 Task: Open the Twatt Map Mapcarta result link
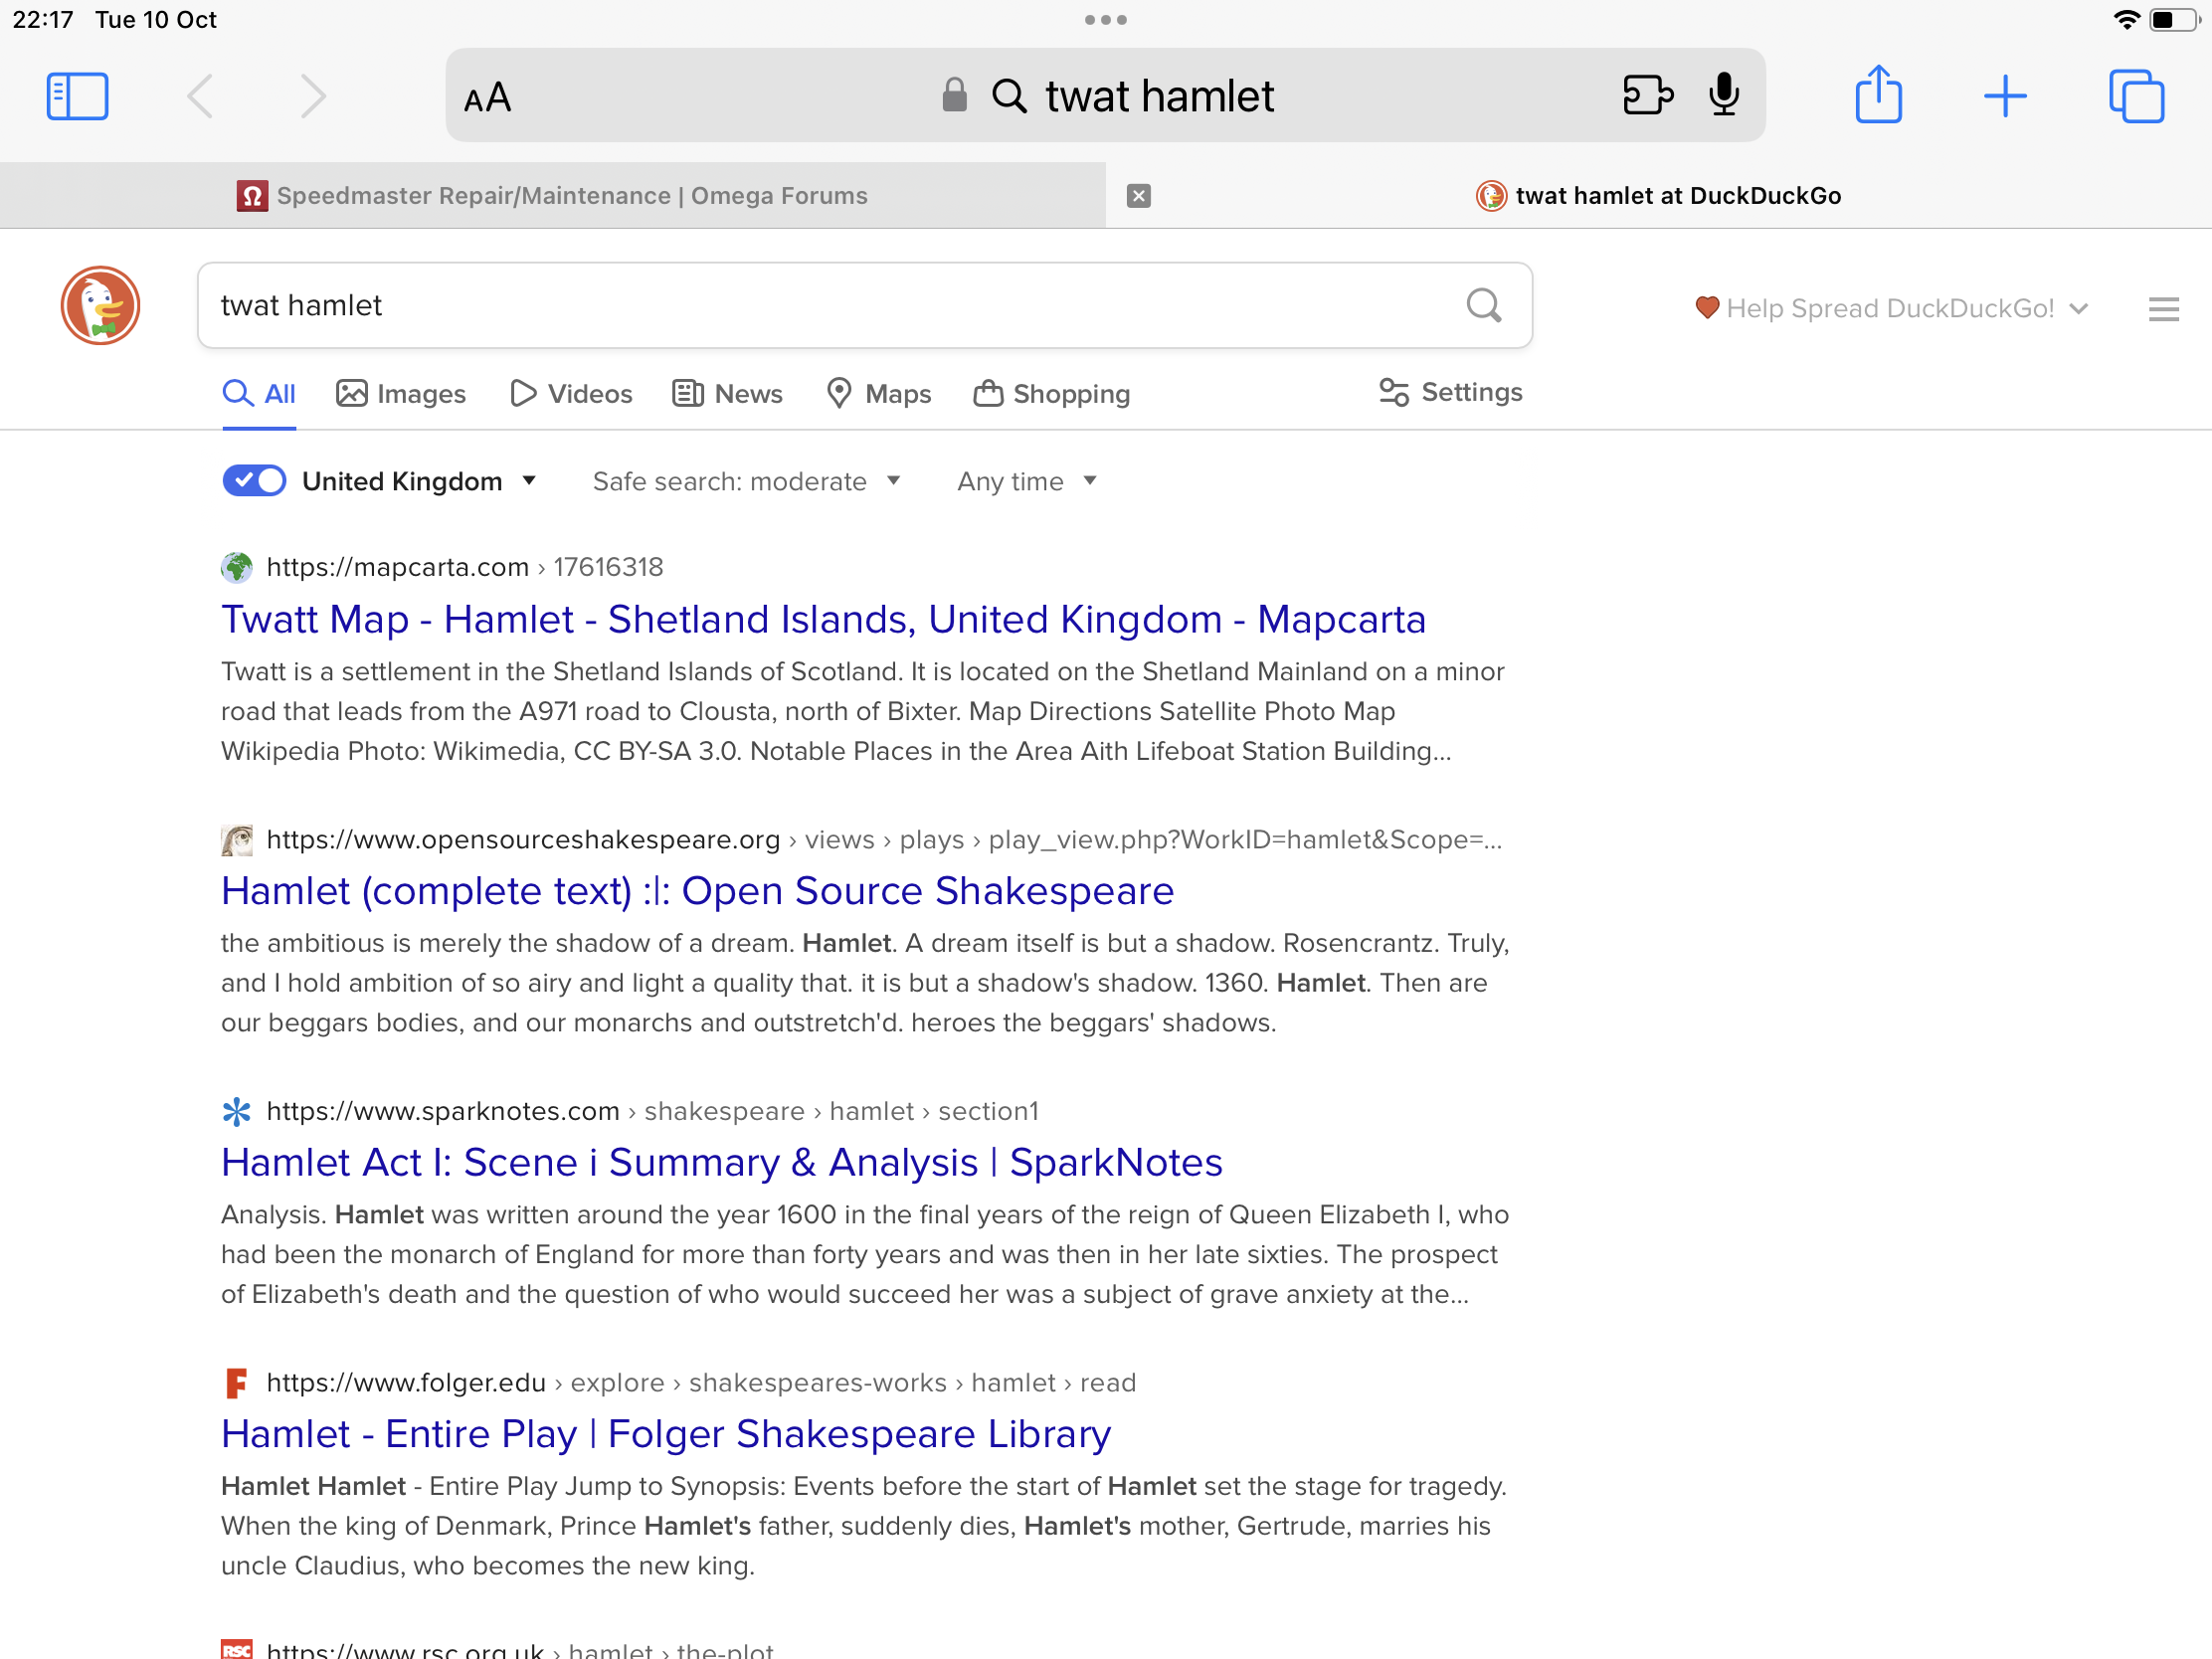click(822, 619)
